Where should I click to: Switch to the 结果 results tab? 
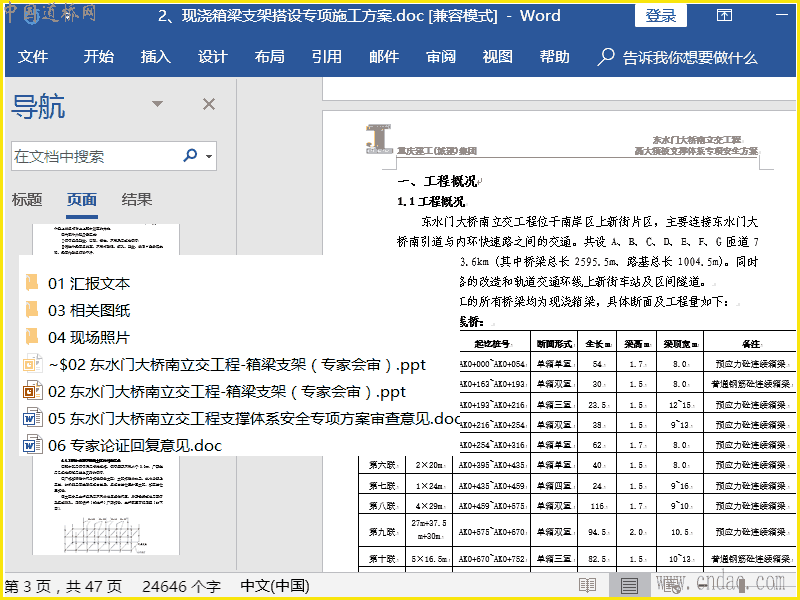(137, 200)
